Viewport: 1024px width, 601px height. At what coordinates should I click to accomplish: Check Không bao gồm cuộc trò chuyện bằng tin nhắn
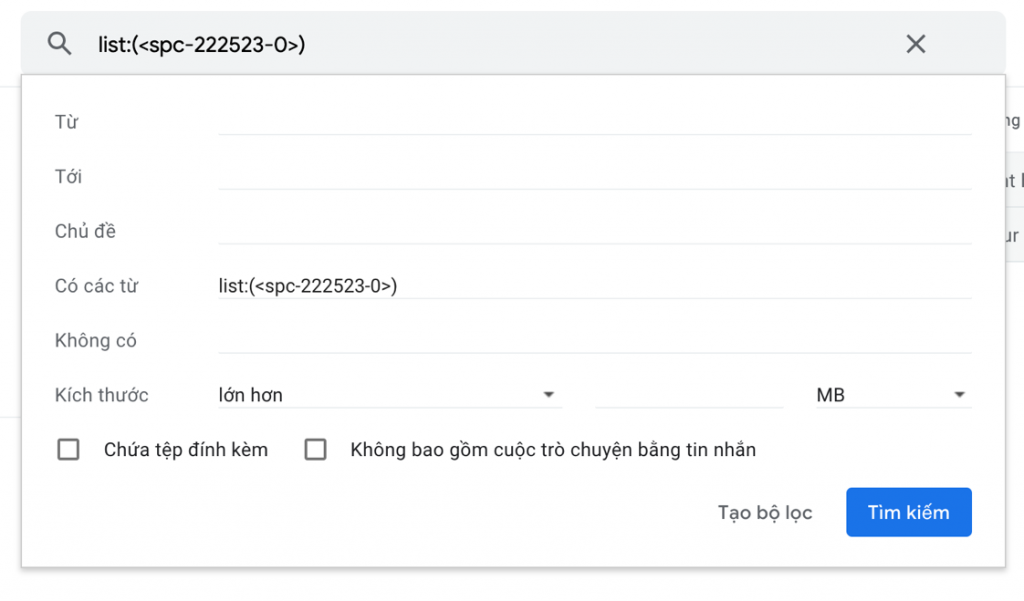pyautogui.click(x=315, y=449)
